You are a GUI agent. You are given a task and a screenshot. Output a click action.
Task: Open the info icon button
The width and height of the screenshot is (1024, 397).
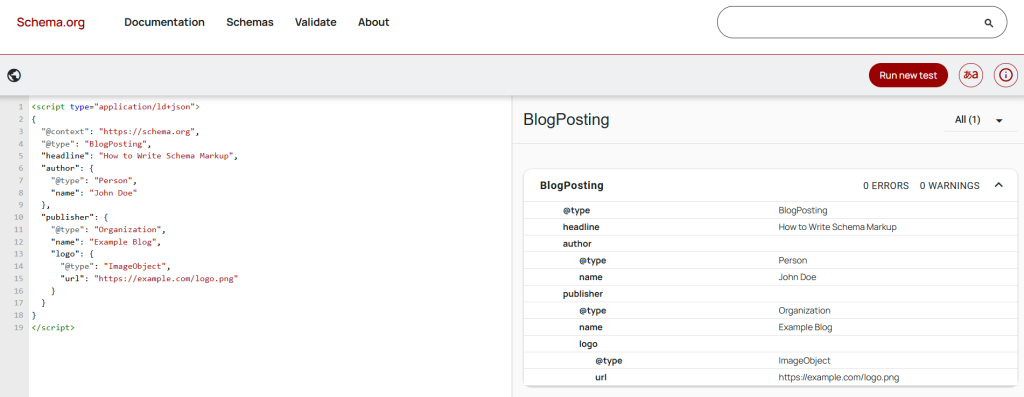[x=1006, y=75]
